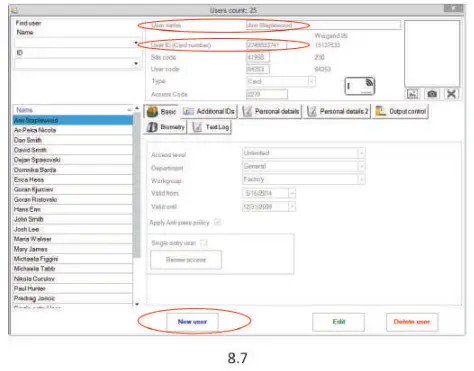Expand the Find user Name dropdown
The image size is (474, 371).
point(136,43)
